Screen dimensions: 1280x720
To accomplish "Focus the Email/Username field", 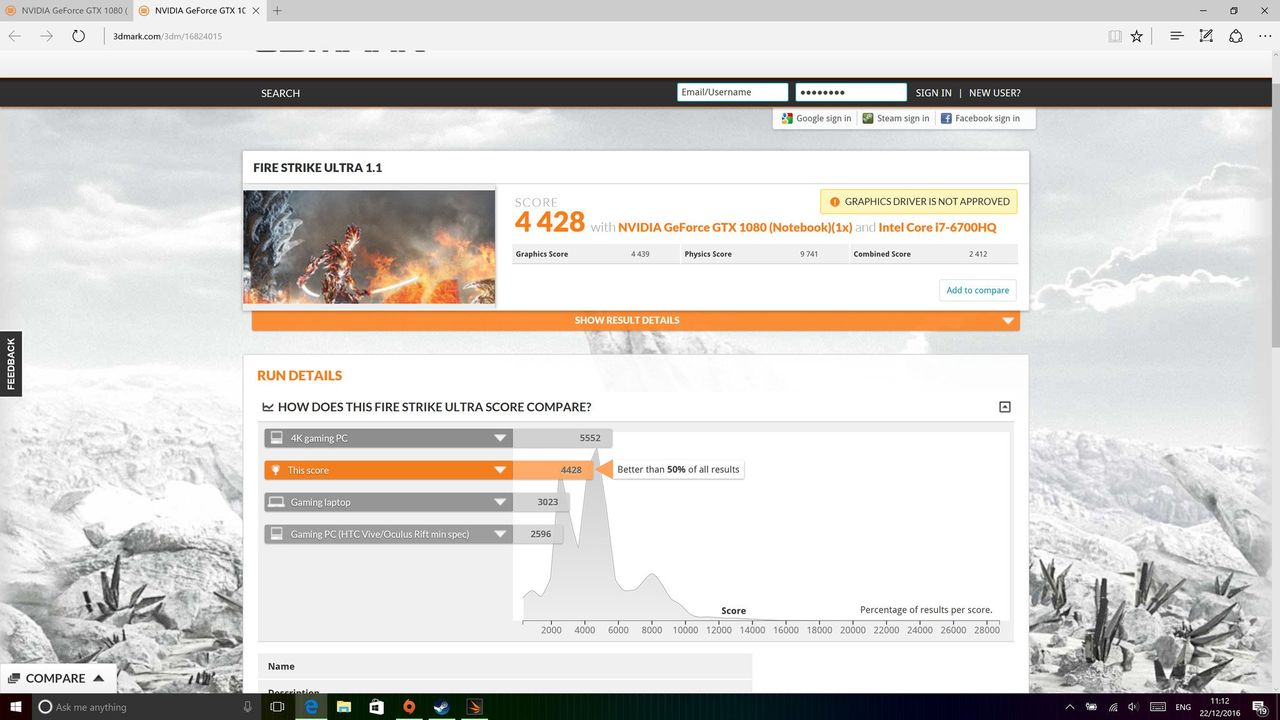I will click(732, 92).
